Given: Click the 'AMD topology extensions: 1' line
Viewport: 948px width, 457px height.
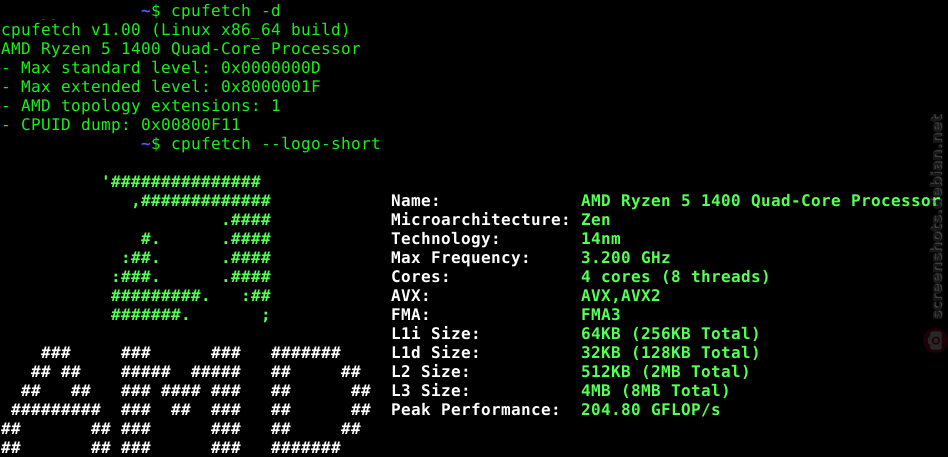Looking at the screenshot, I should (x=141, y=106).
